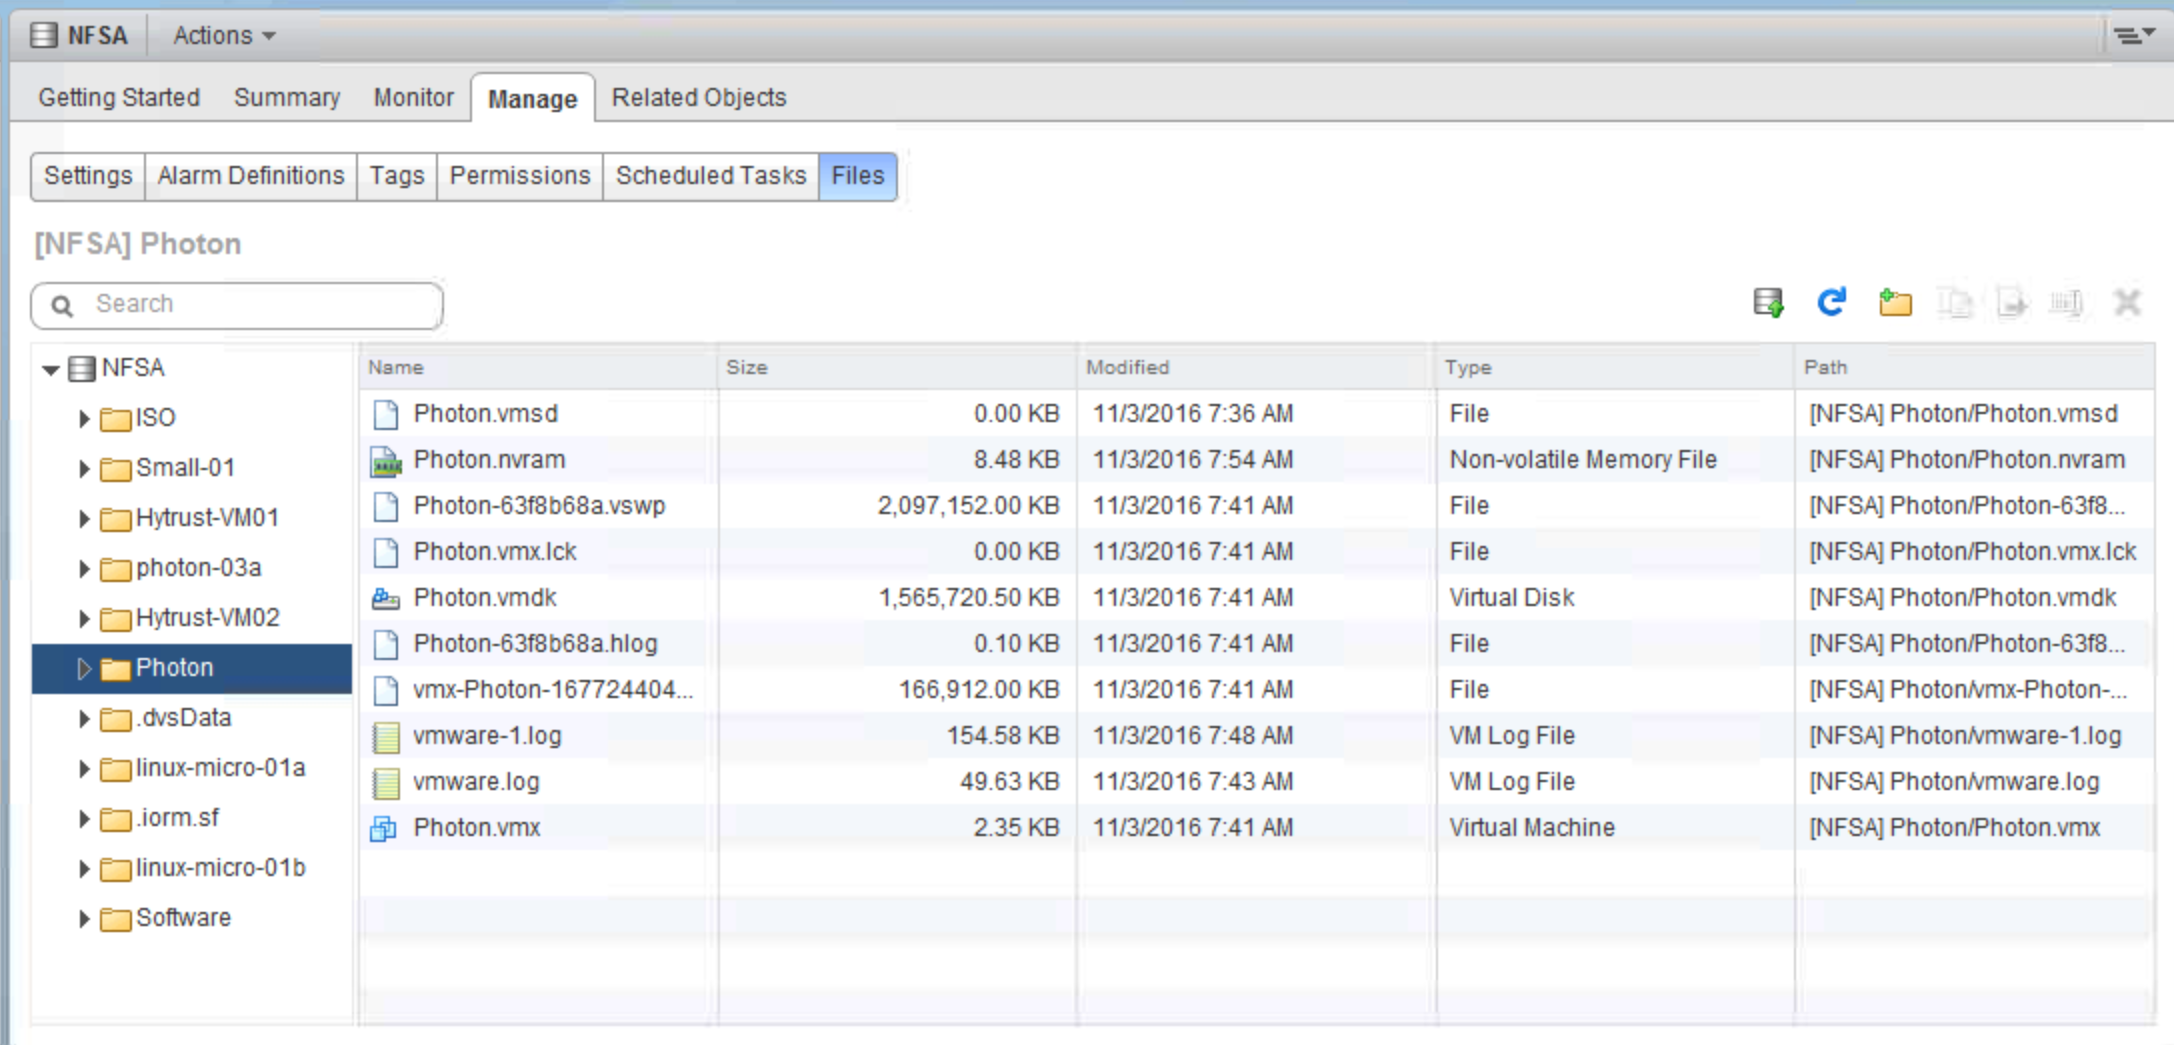This screenshot has width=2174, height=1045.
Task: Expand the Hytrust-VM01 folder arrow
Action: pos(84,518)
